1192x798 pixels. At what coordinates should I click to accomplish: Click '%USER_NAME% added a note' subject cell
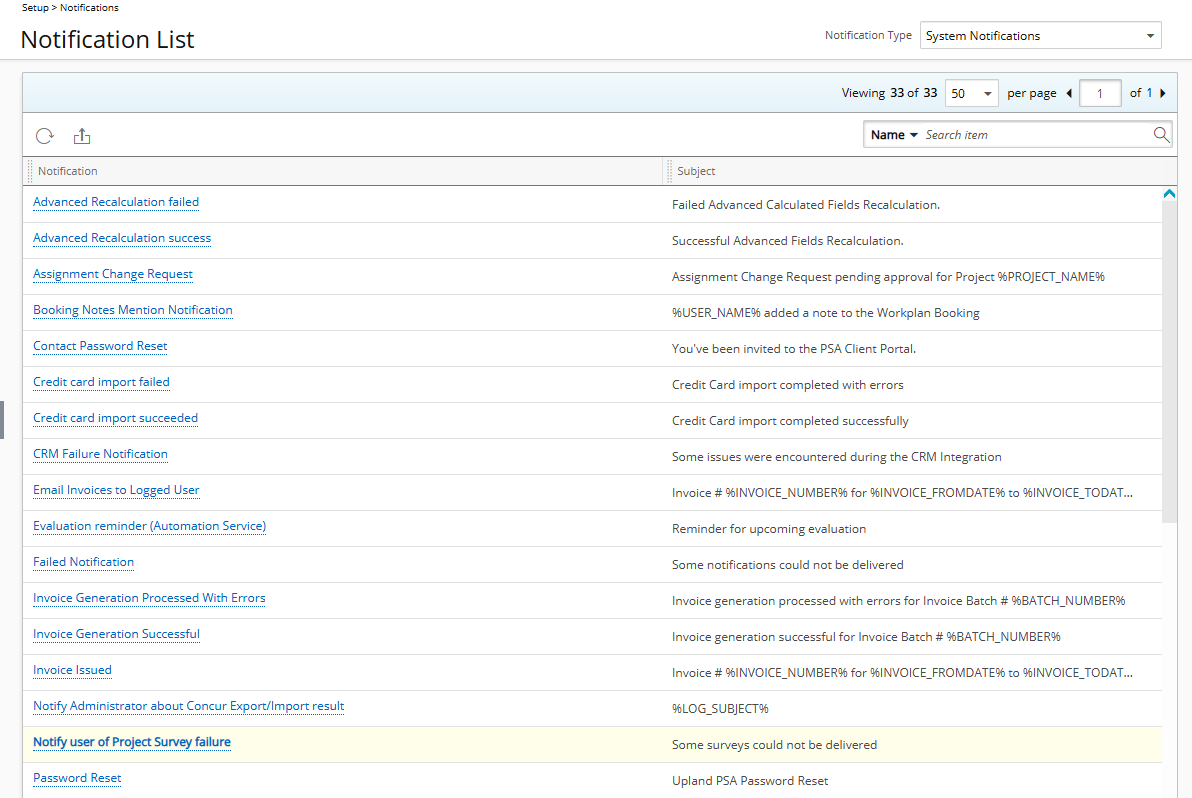826,313
